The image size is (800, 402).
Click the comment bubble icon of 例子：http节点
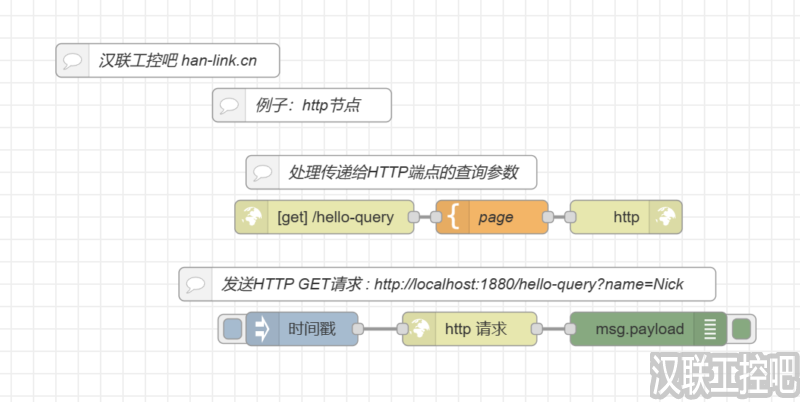pos(229,105)
